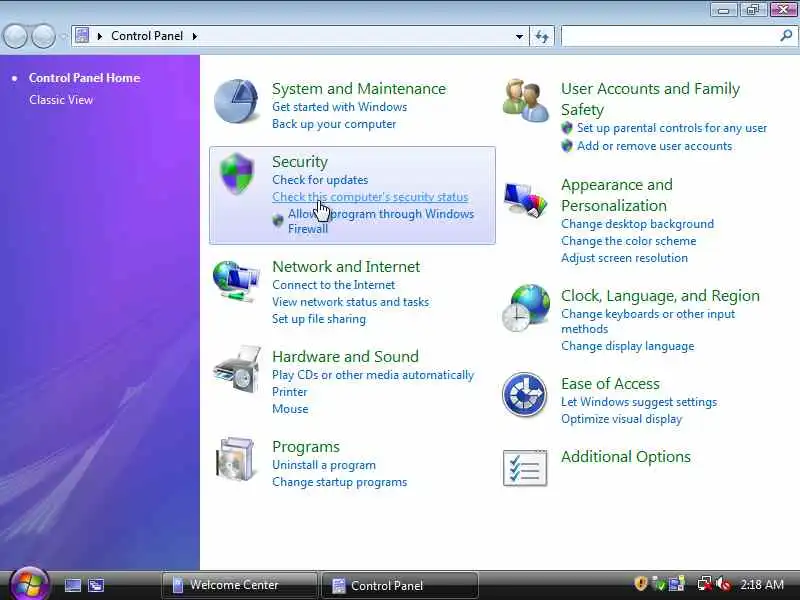Click Back up your computer link
Image resolution: width=800 pixels, height=600 pixels.
pyautogui.click(x=334, y=124)
